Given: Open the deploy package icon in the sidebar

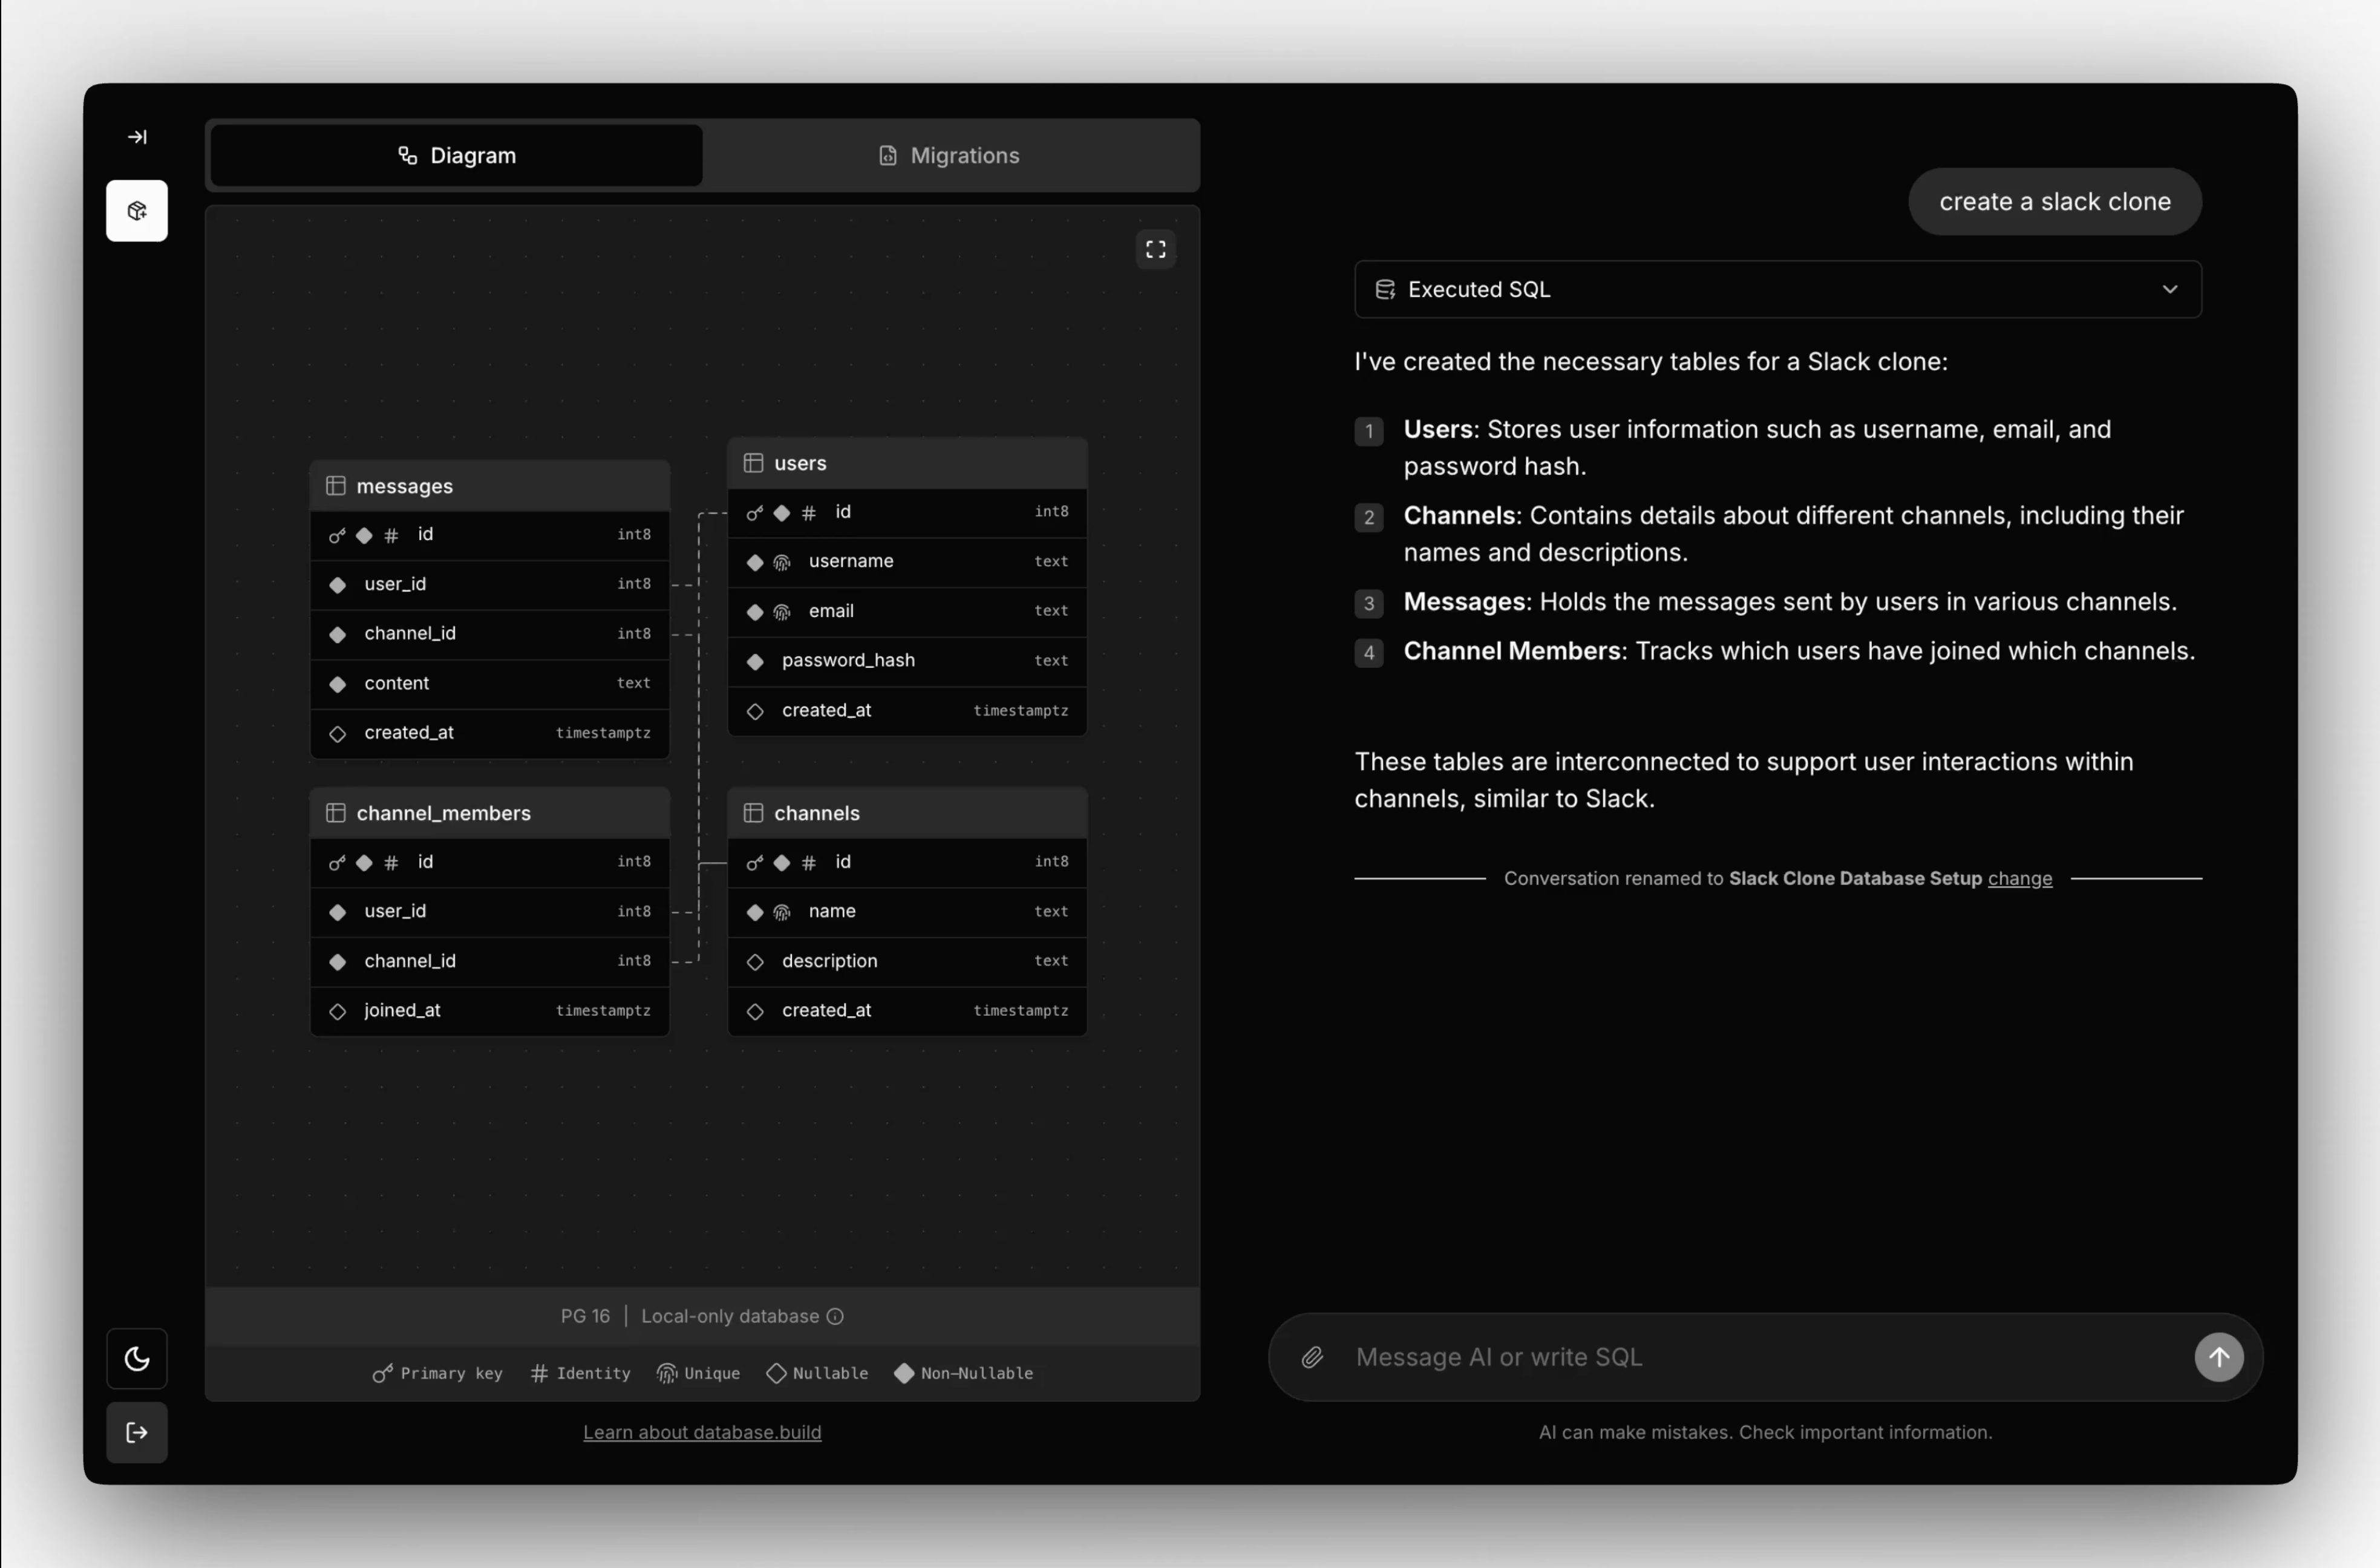Looking at the screenshot, I should (136, 210).
